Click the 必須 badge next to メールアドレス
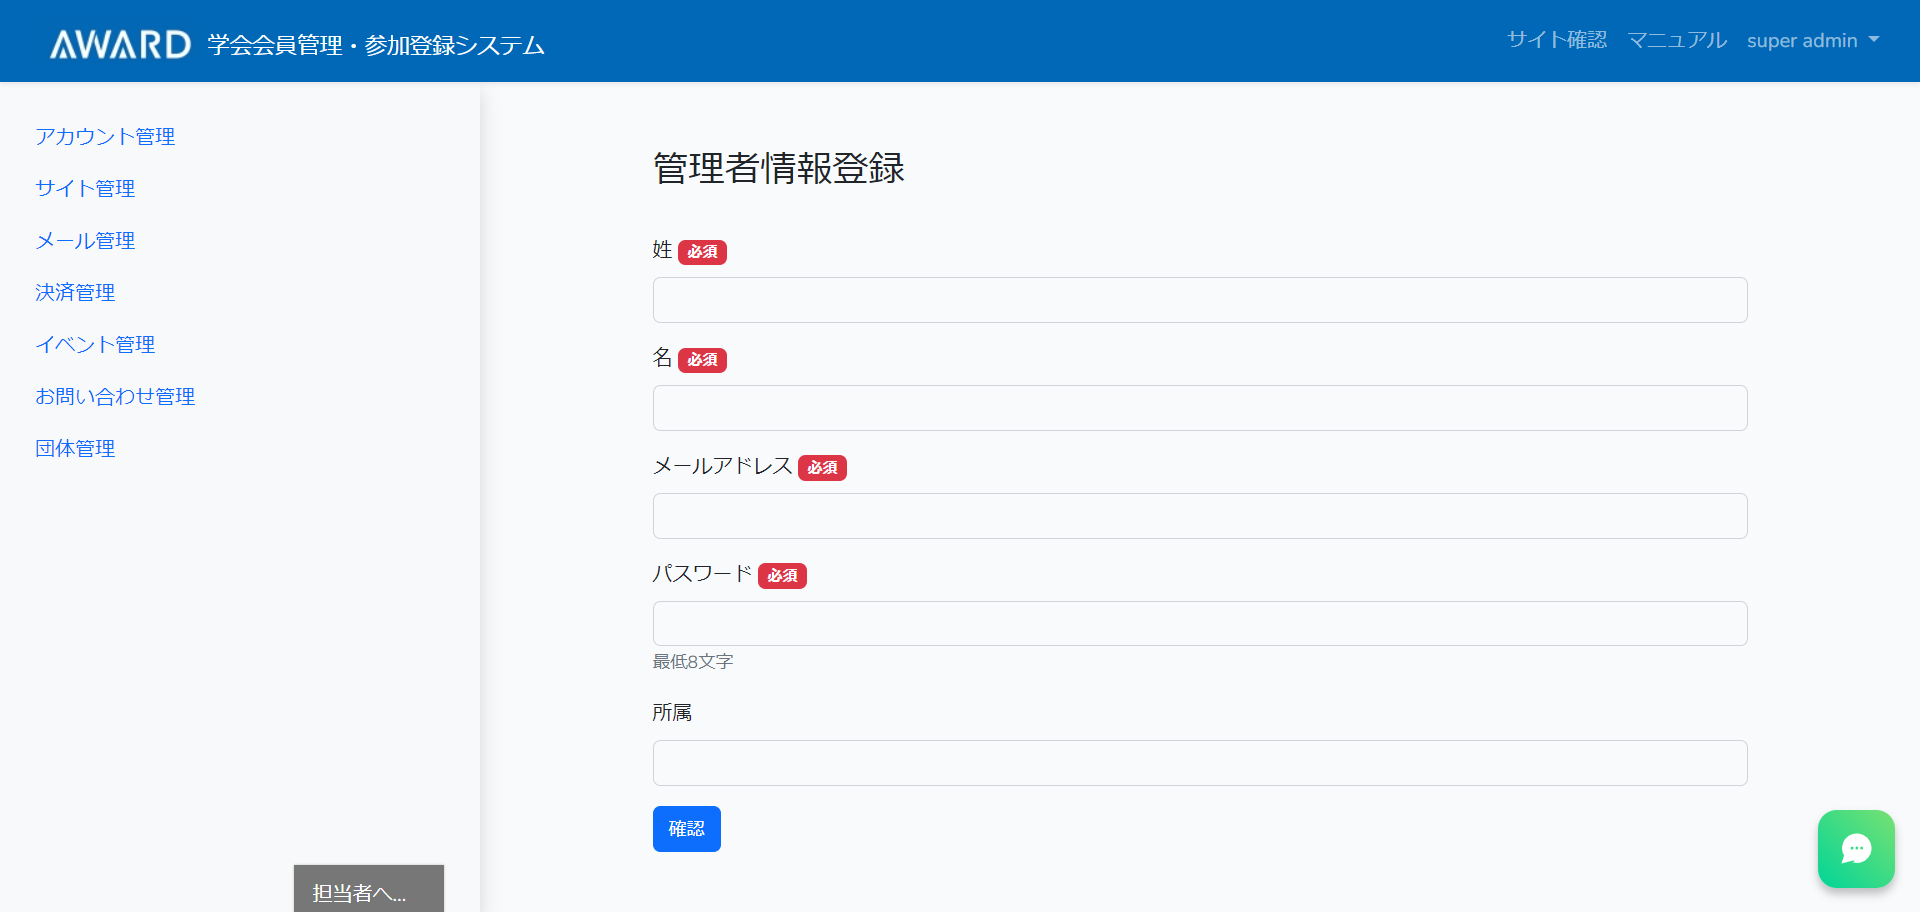This screenshot has width=1920, height=912. coord(822,468)
